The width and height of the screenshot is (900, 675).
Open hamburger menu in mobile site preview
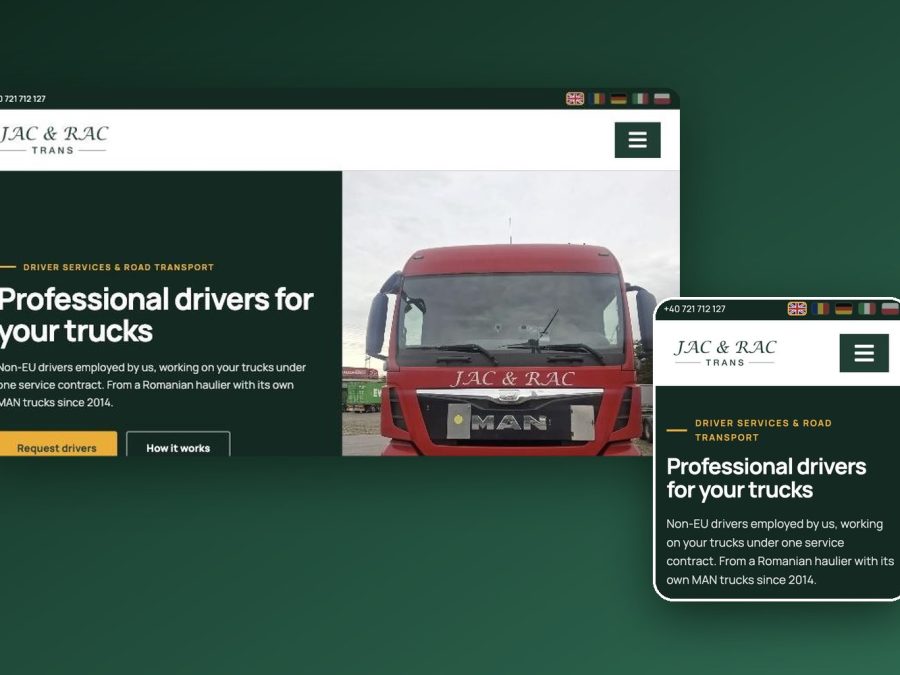[864, 353]
